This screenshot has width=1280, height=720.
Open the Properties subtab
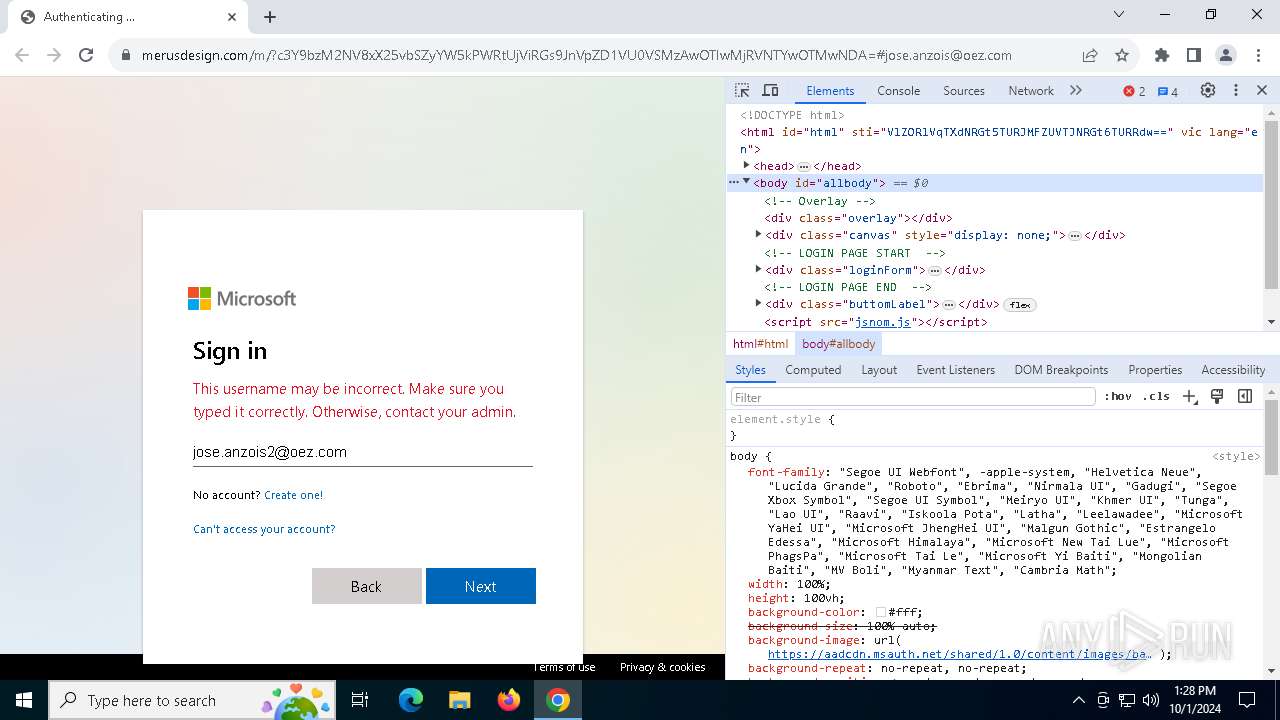[1155, 370]
